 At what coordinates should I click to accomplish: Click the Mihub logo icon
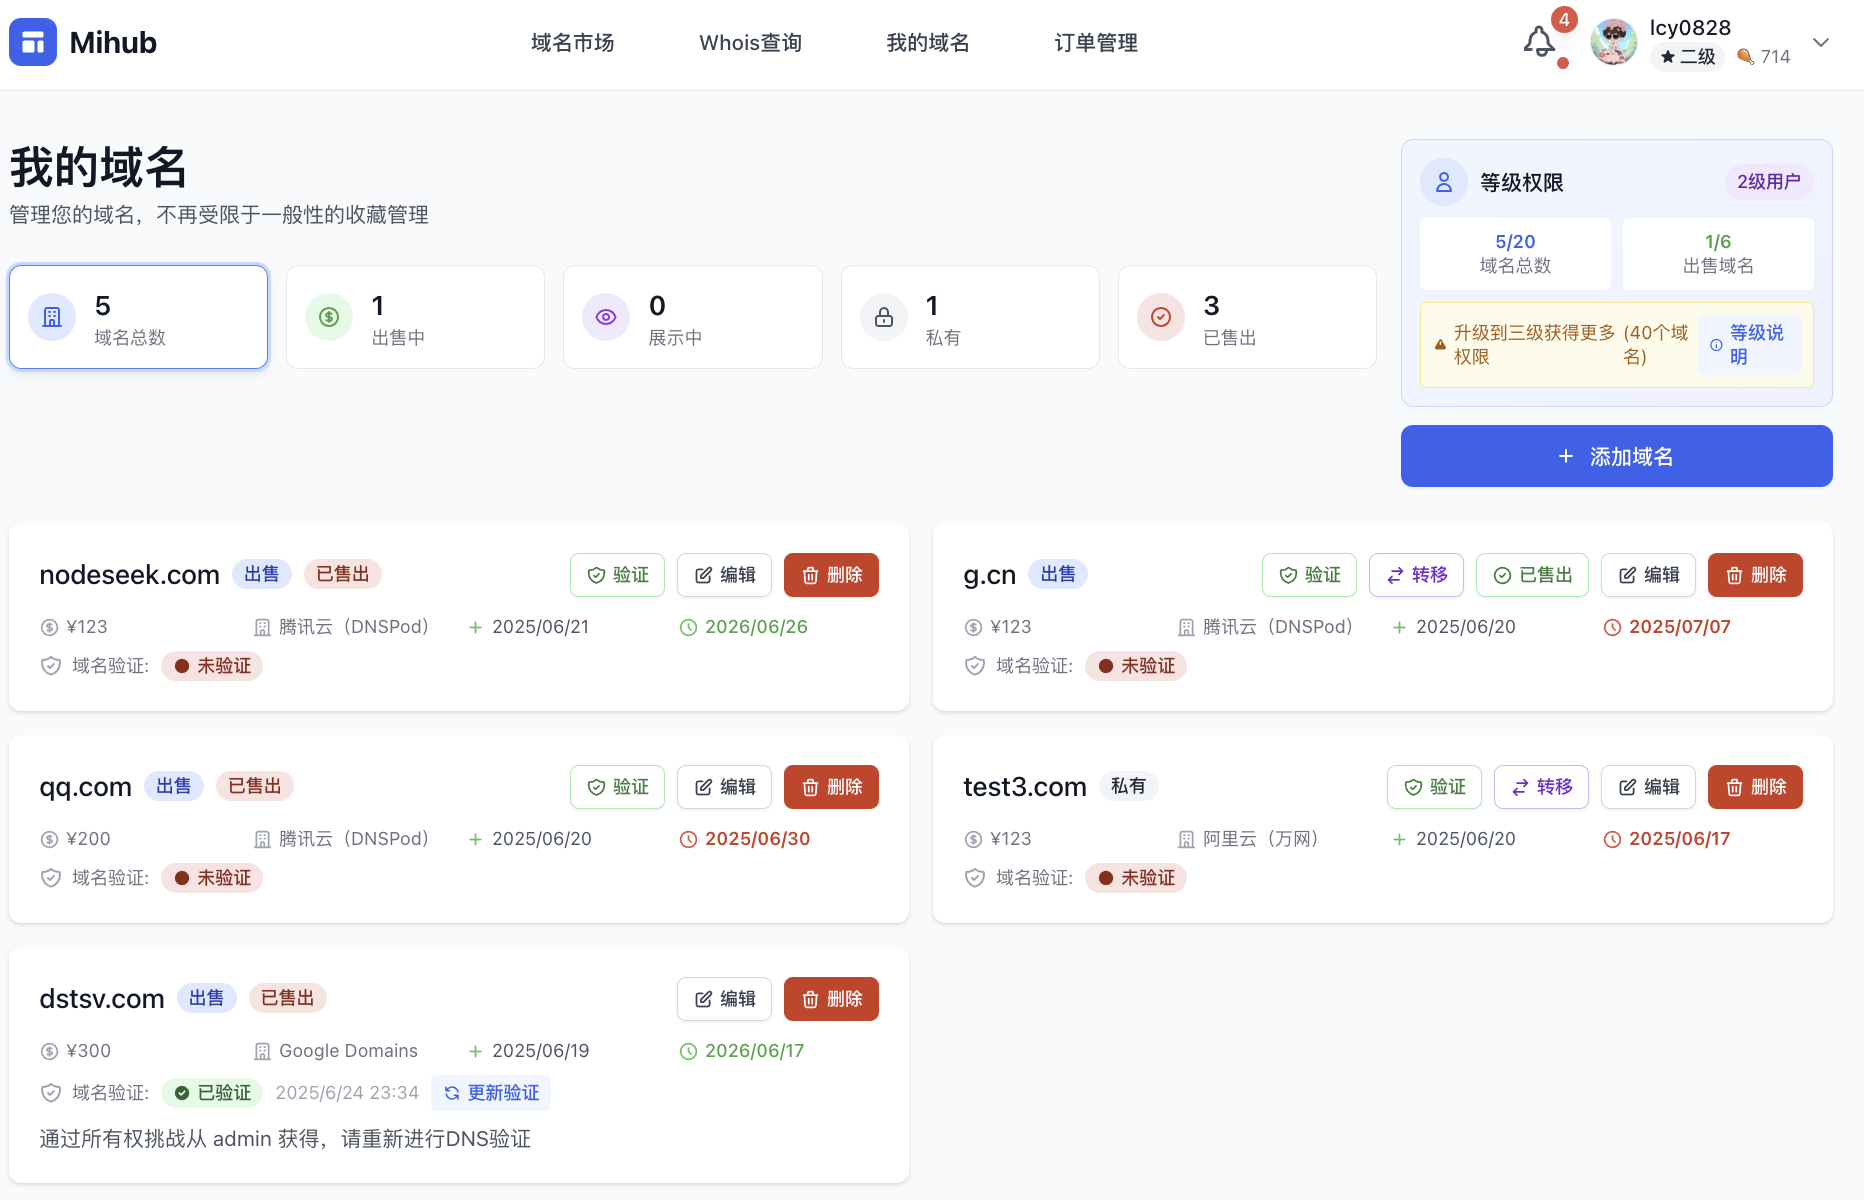[x=33, y=43]
